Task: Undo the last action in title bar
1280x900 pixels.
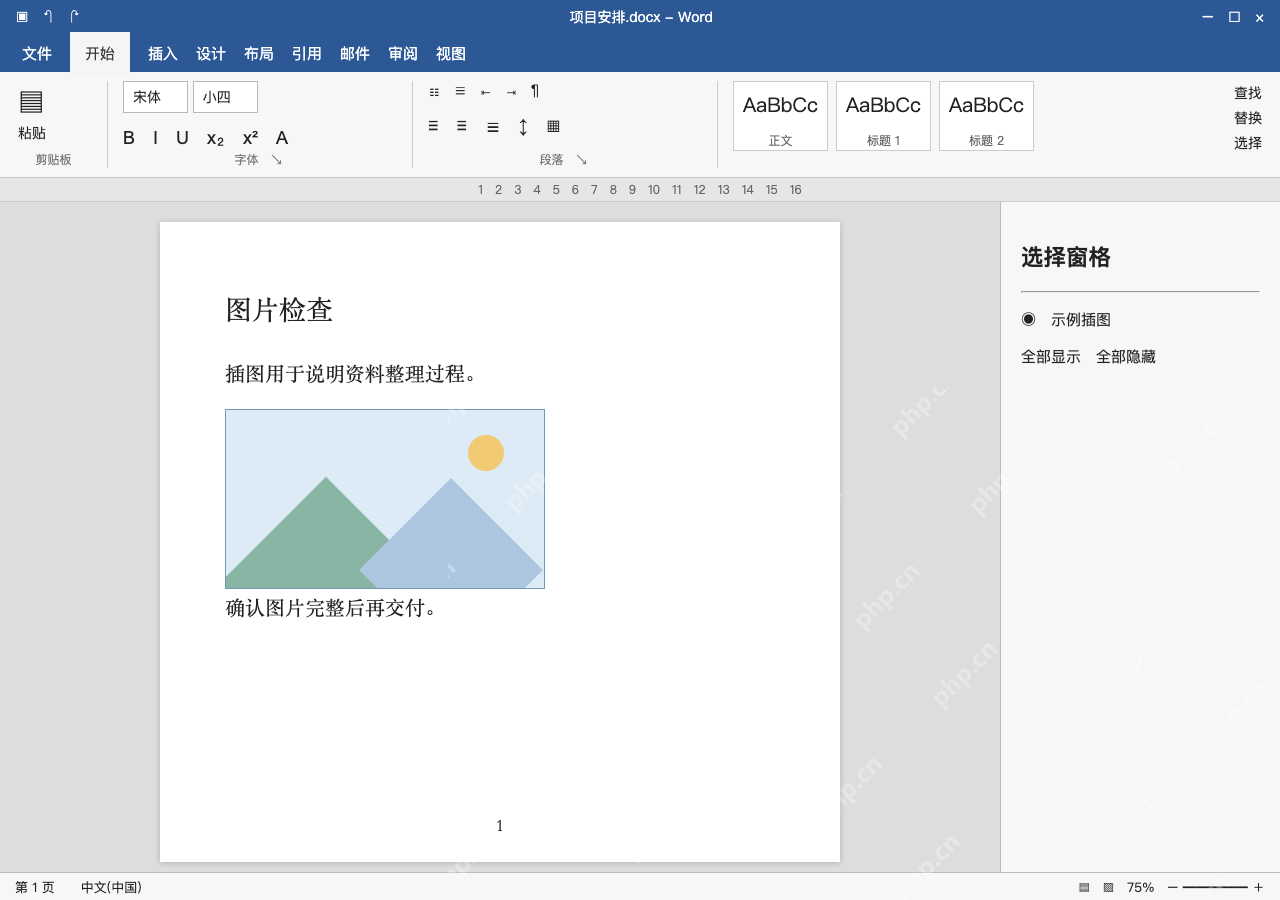Action: coord(48,17)
